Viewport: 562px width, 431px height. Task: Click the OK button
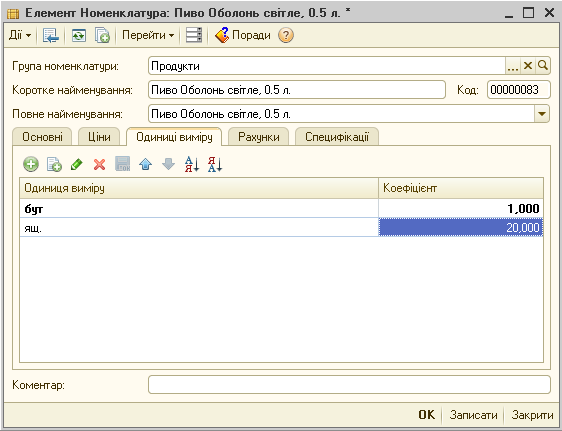point(427,415)
